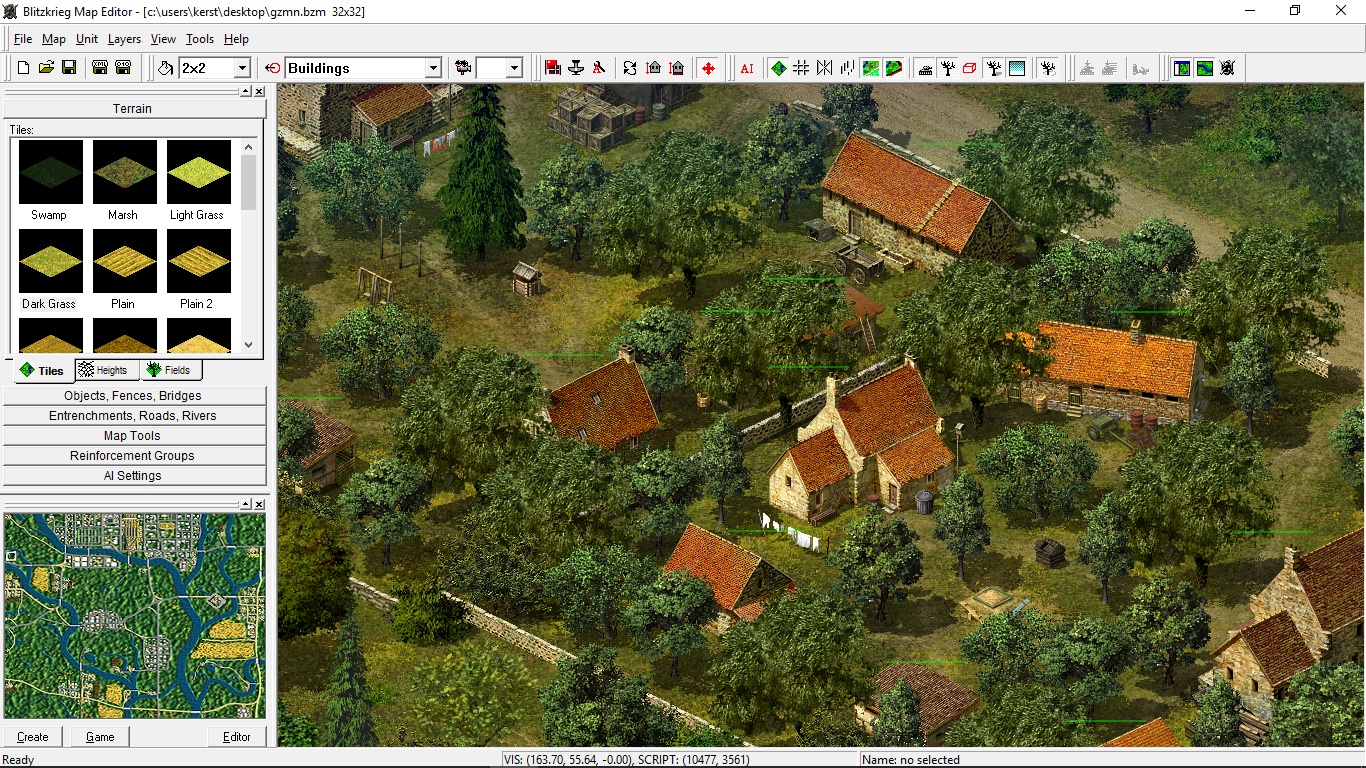The image size is (1366, 768).
Task: Open map file with folder icon
Action: (46, 68)
